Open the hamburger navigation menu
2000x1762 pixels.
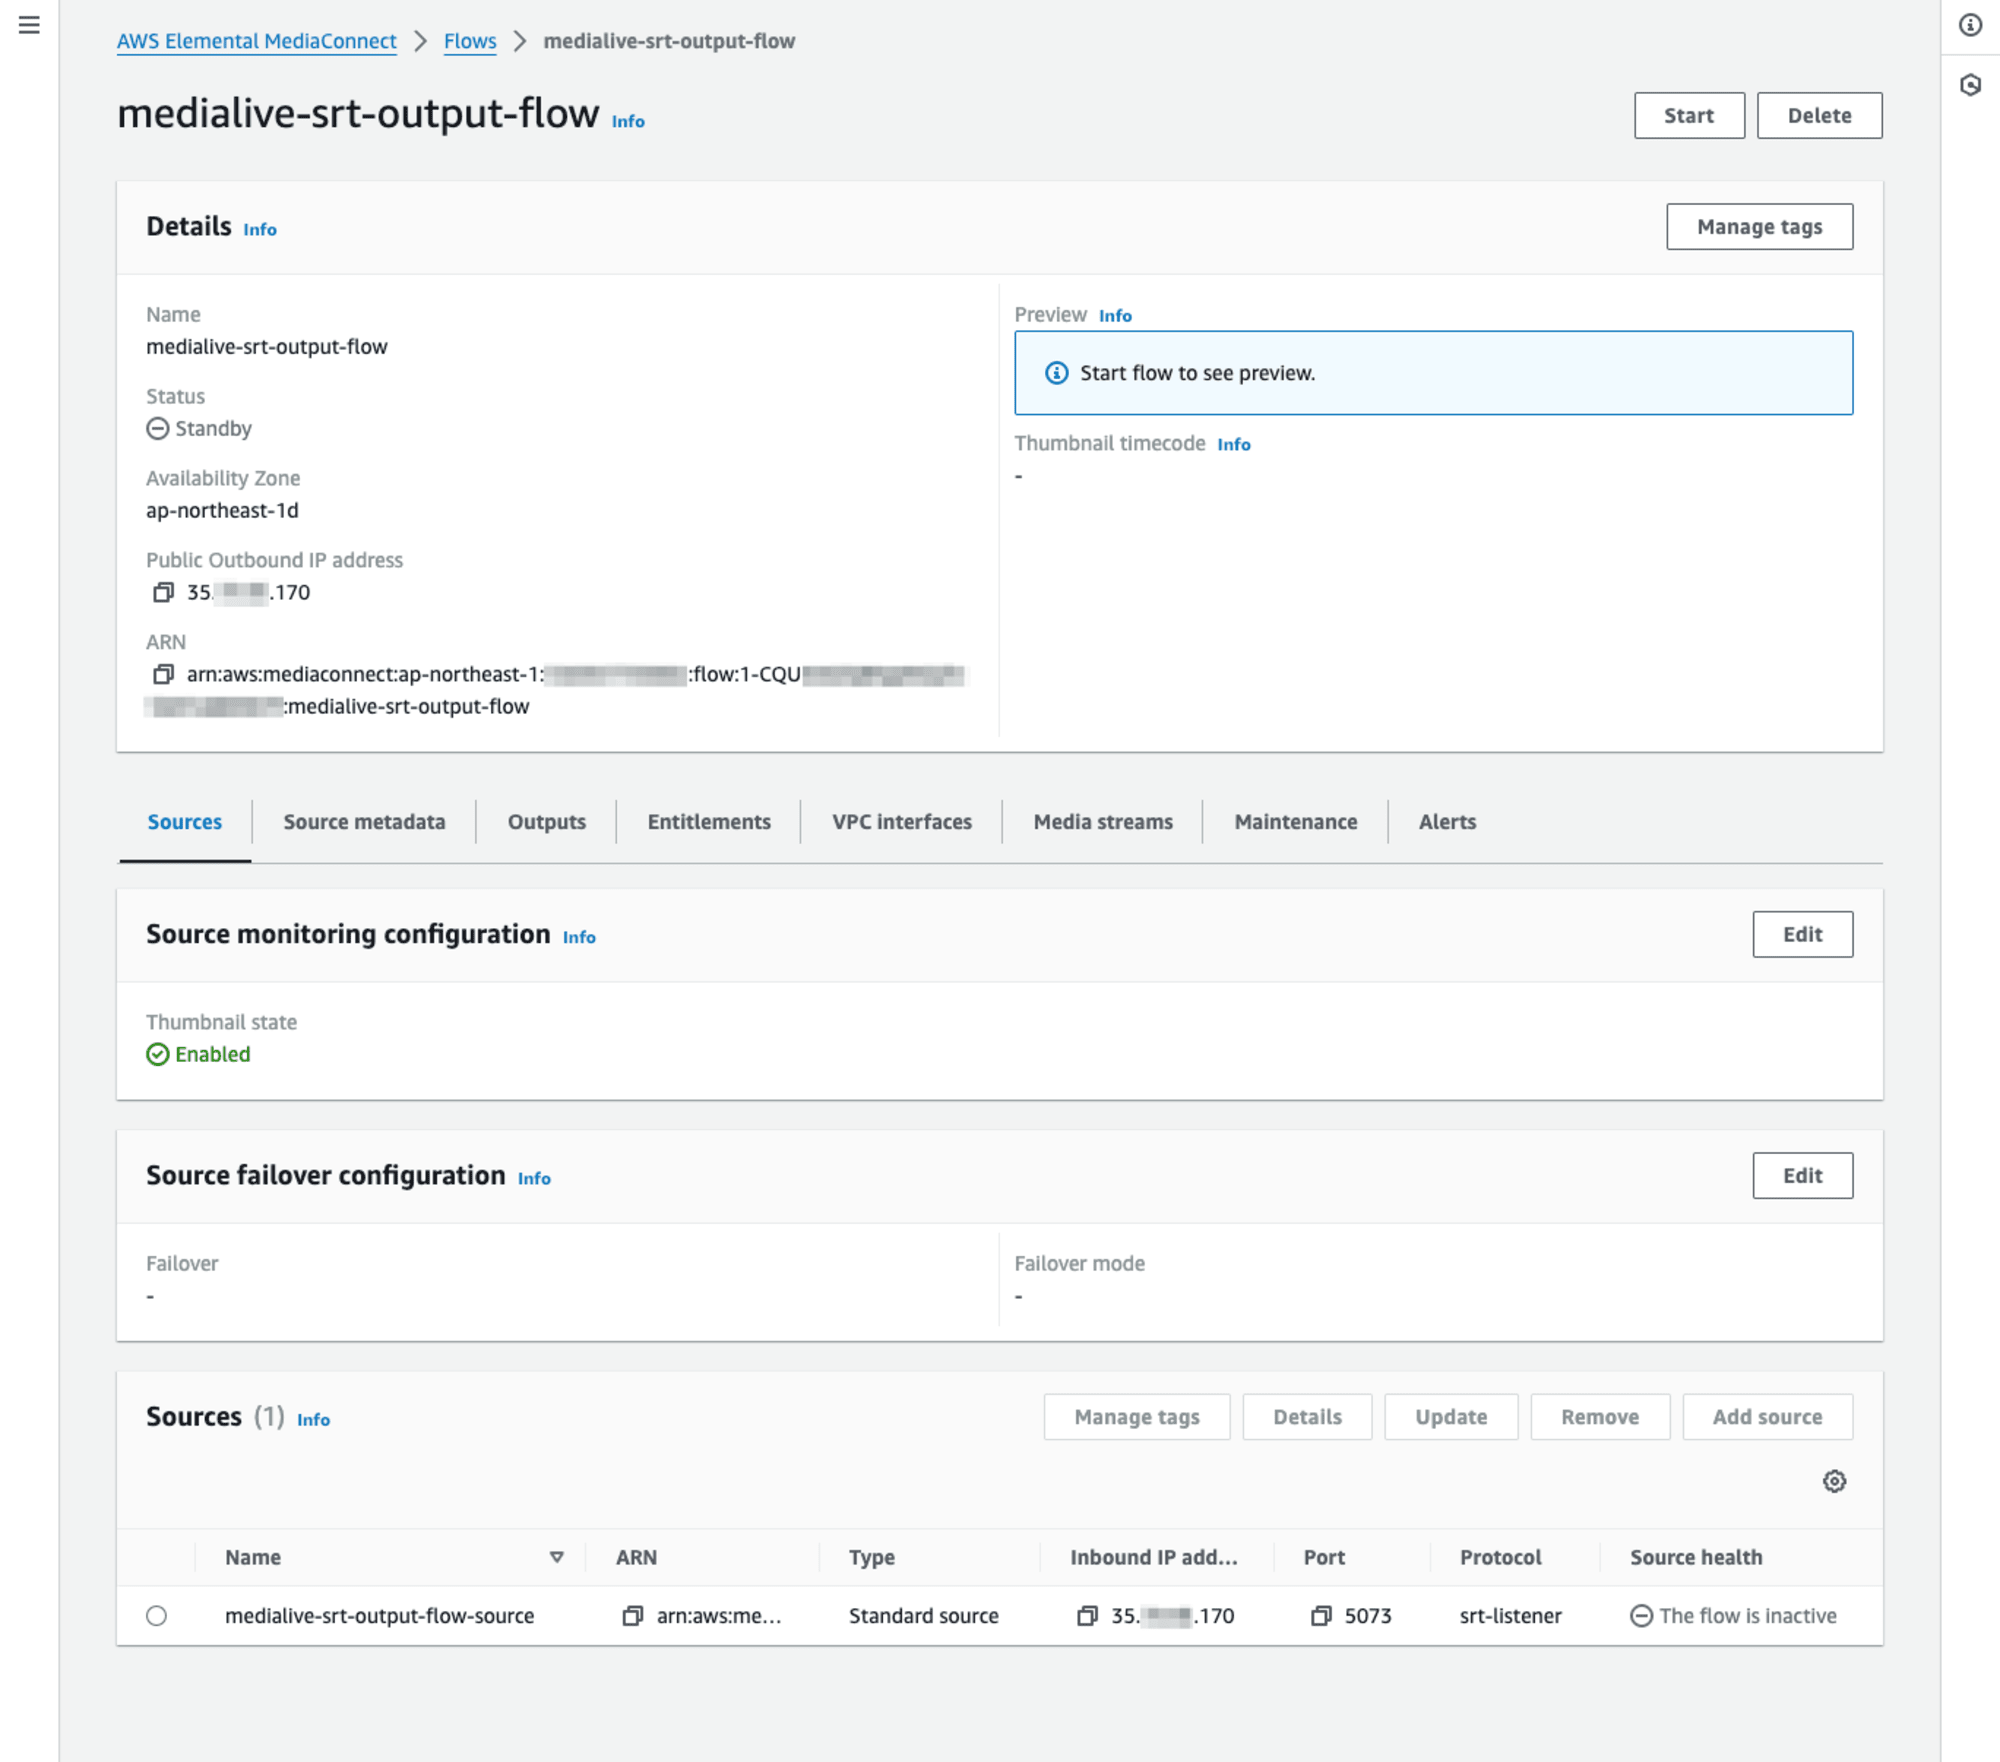click(x=29, y=25)
